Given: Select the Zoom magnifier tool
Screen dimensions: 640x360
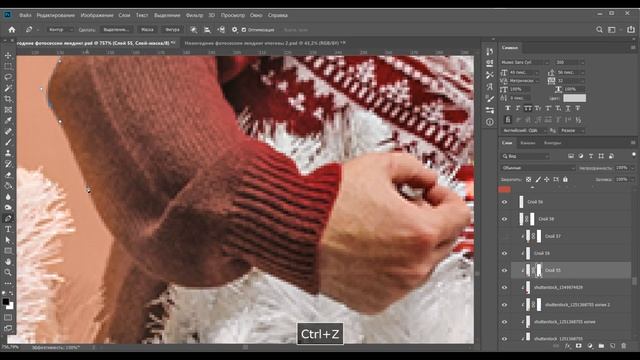Looking at the screenshot, I should 8,273.
